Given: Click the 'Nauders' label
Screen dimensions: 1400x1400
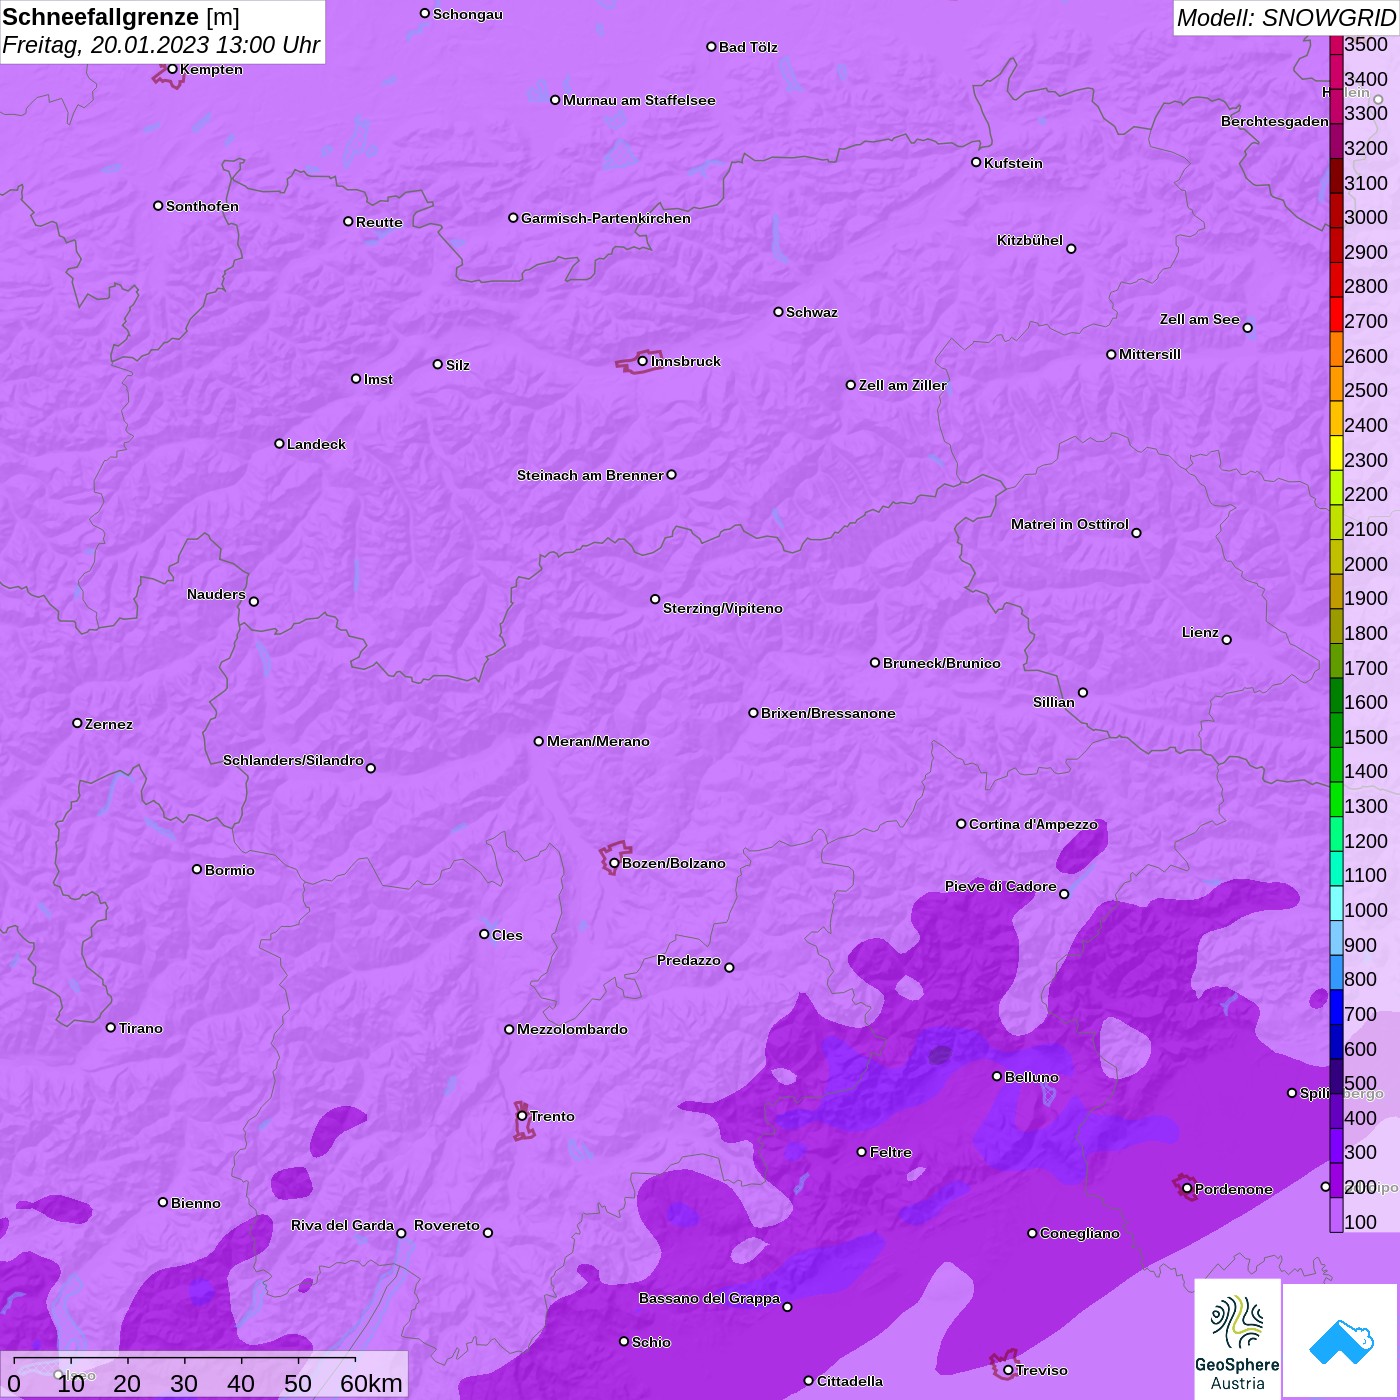Looking at the screenshot, I should [216, 594].
